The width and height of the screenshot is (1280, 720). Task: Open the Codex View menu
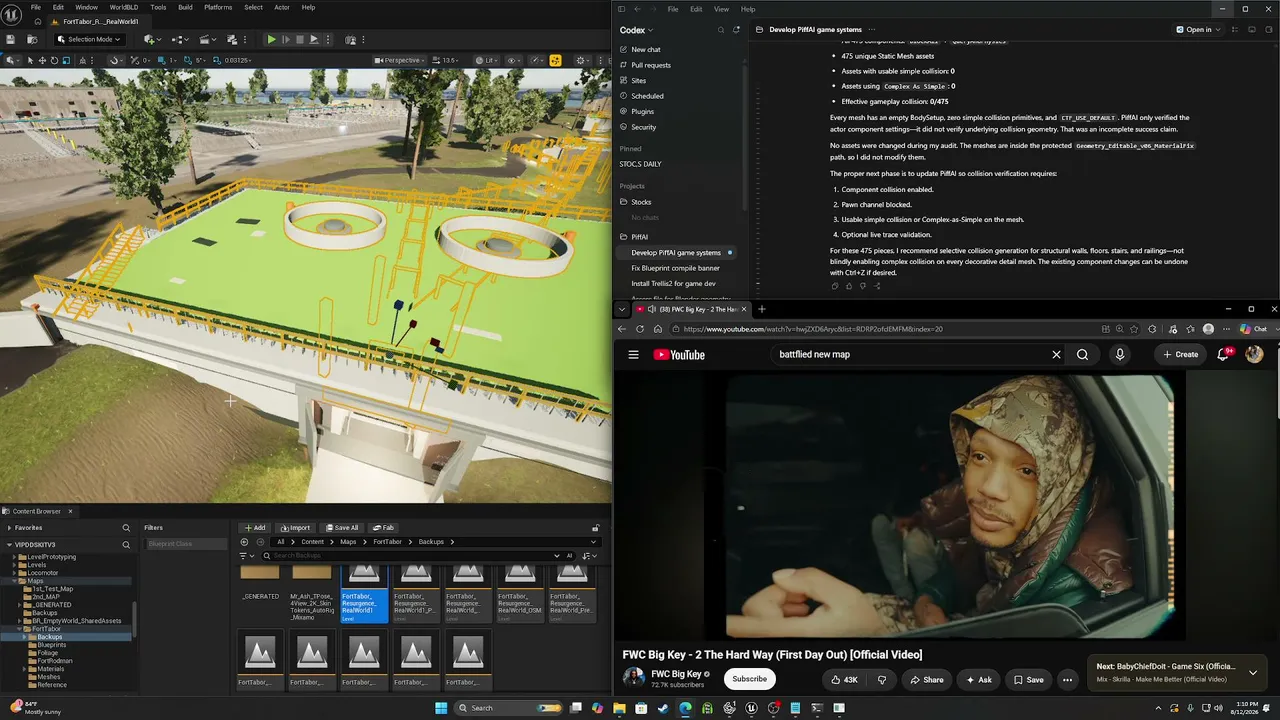[x=721, y=9]
